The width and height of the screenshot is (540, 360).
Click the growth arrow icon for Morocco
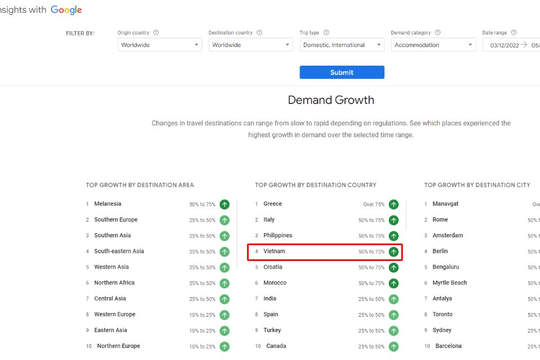[x=394, y=284]
